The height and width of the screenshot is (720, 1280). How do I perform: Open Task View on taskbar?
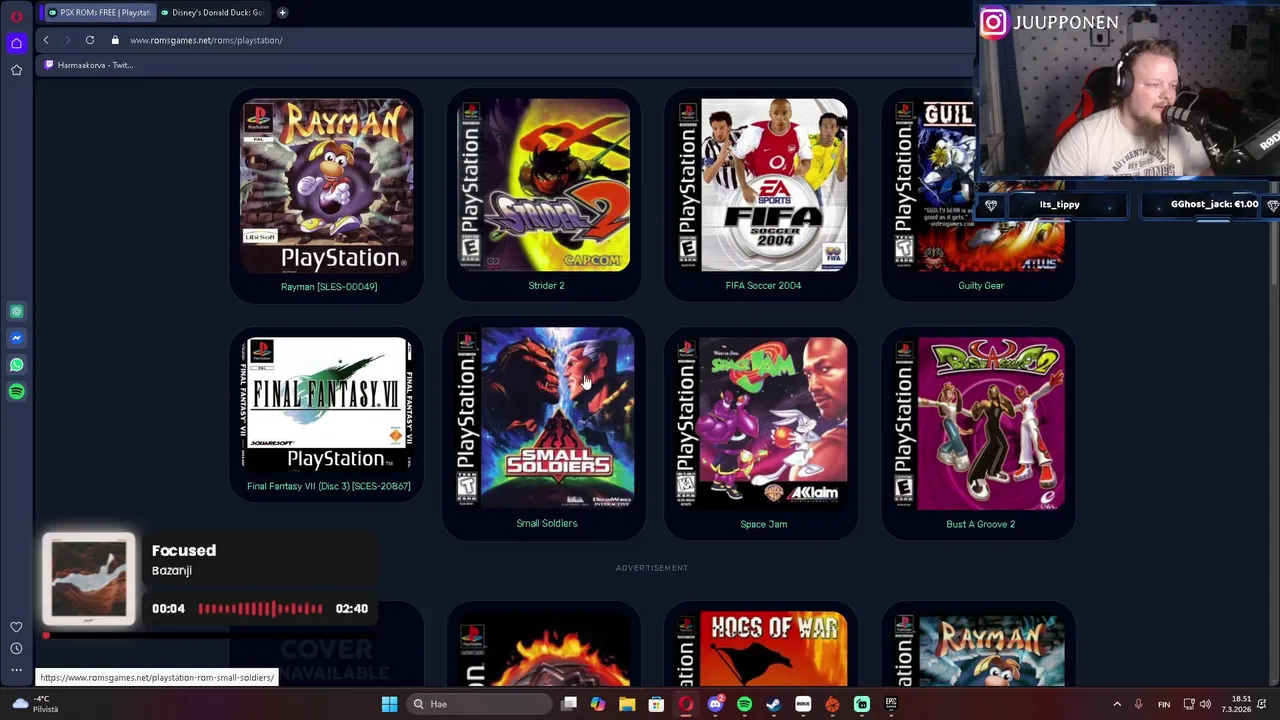[569, 704]
